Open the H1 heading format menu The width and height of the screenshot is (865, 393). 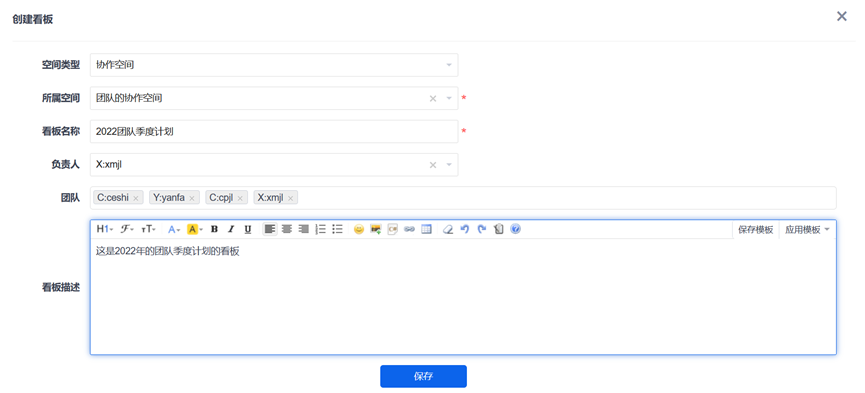pos(105,229)
